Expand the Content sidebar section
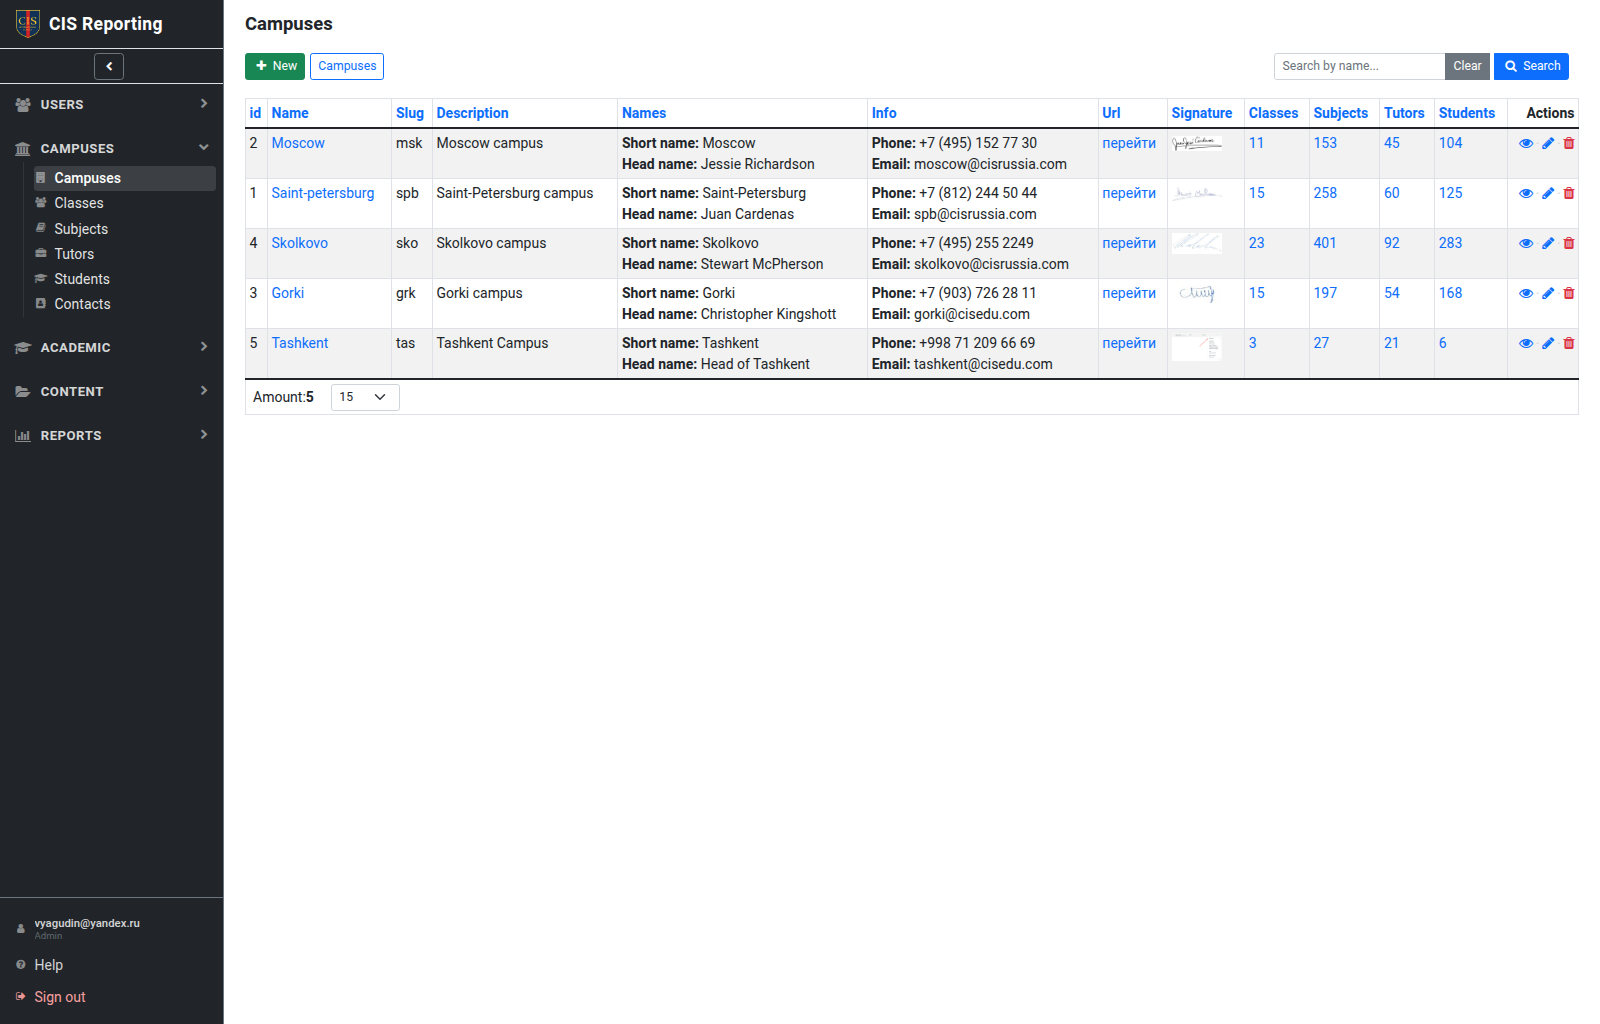1600x1024 pixels. coord(112,391)
